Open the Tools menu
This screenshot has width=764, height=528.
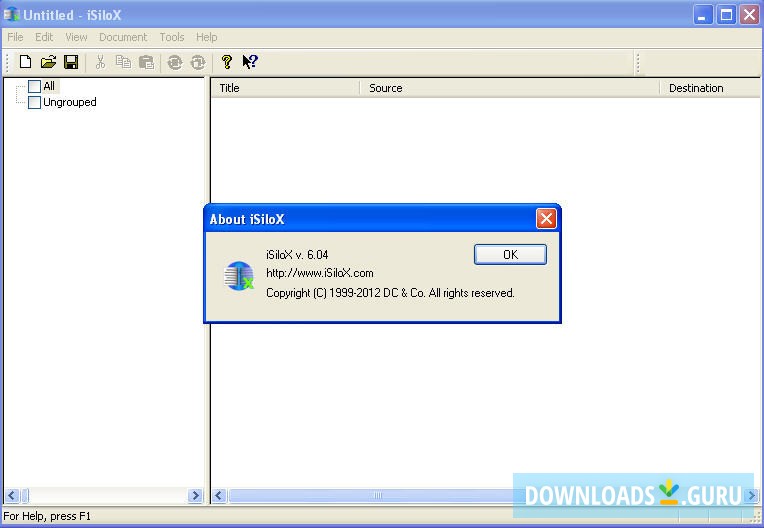tap(172, 37)
